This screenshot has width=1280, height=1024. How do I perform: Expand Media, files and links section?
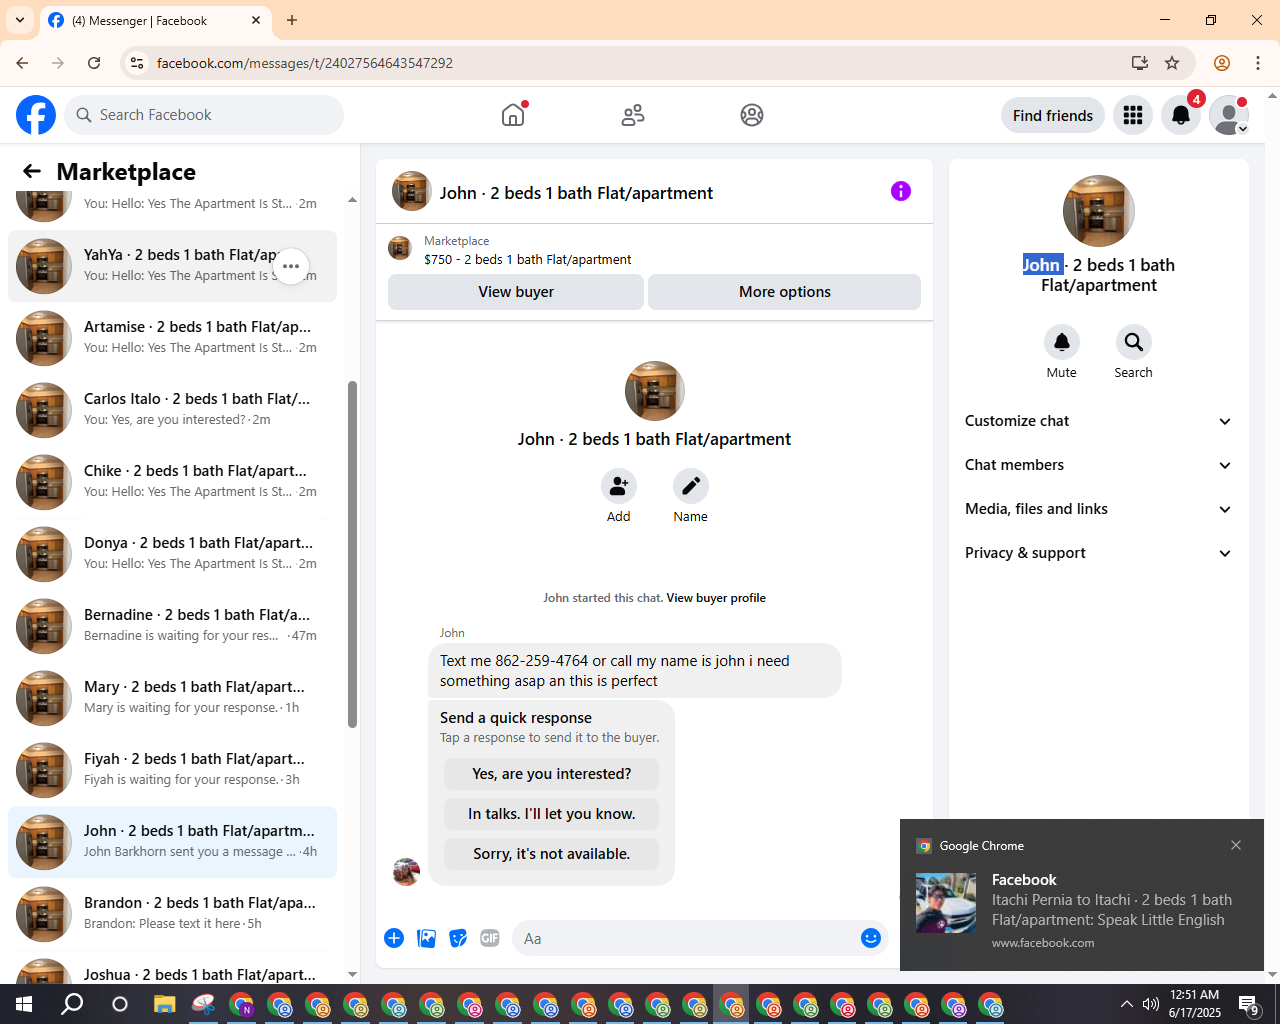click(1099, 509)
